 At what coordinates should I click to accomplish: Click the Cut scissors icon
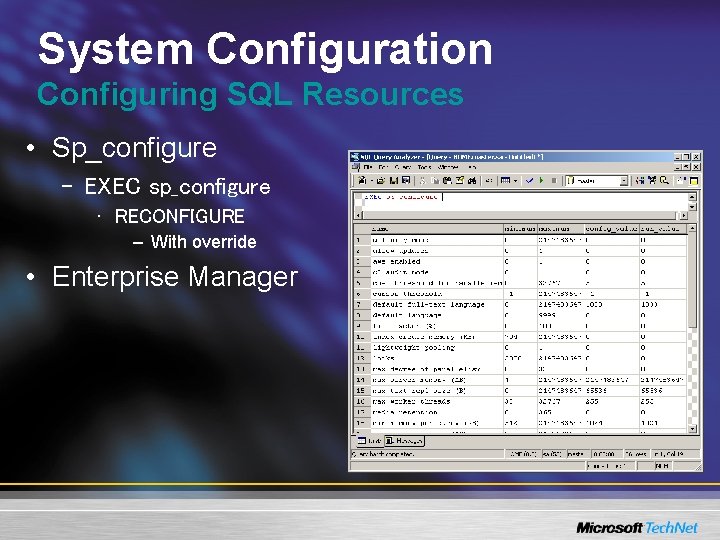click(x=423, y=180)
